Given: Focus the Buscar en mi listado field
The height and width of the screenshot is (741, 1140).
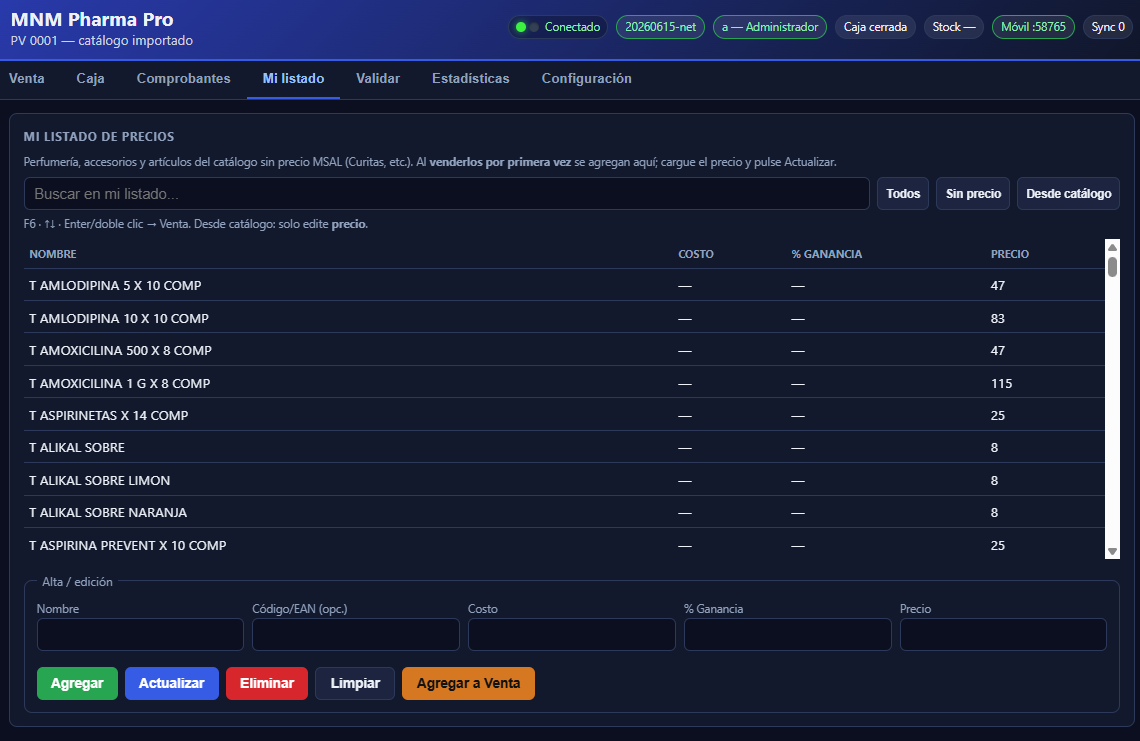Looking at the screenshot, I should pyautogui.click(x=446, y=193).
